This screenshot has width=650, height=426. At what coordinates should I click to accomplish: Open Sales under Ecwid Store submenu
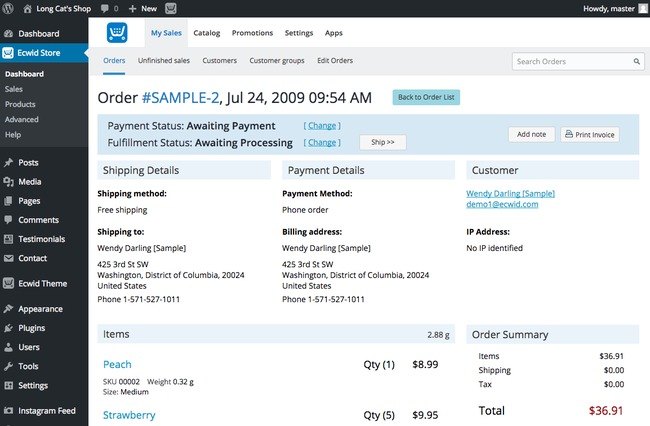(x=14, y=89)
